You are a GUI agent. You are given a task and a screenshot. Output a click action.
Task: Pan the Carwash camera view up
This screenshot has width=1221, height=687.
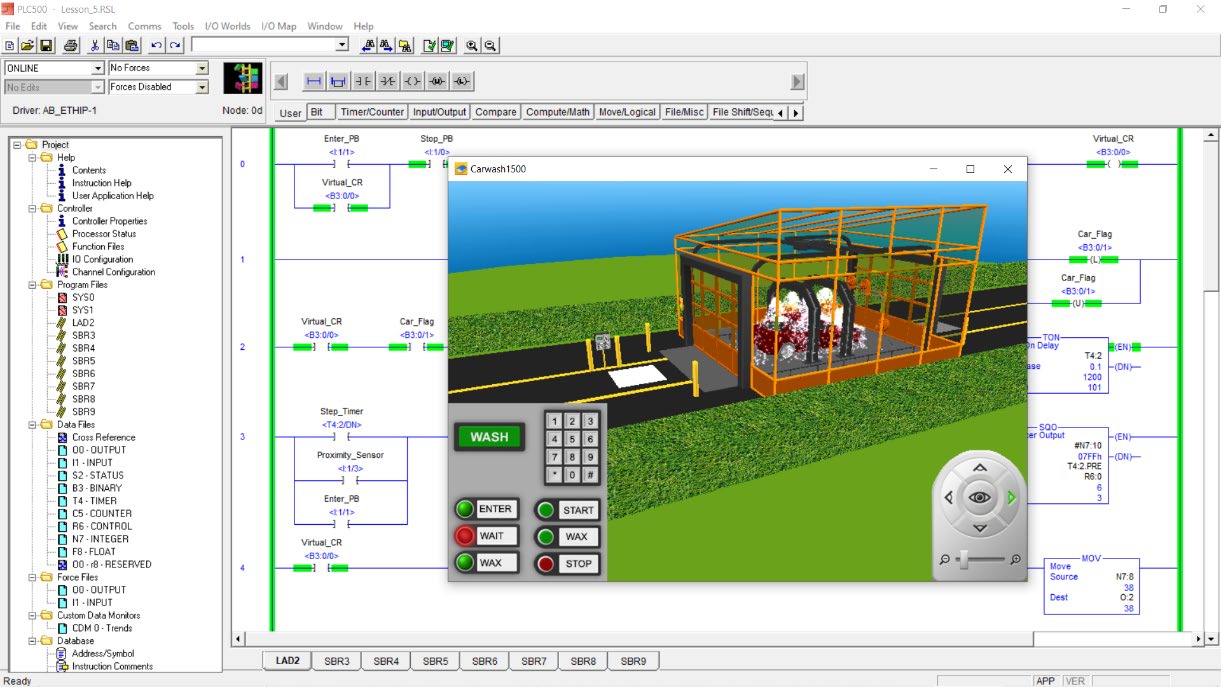[980, 467]
